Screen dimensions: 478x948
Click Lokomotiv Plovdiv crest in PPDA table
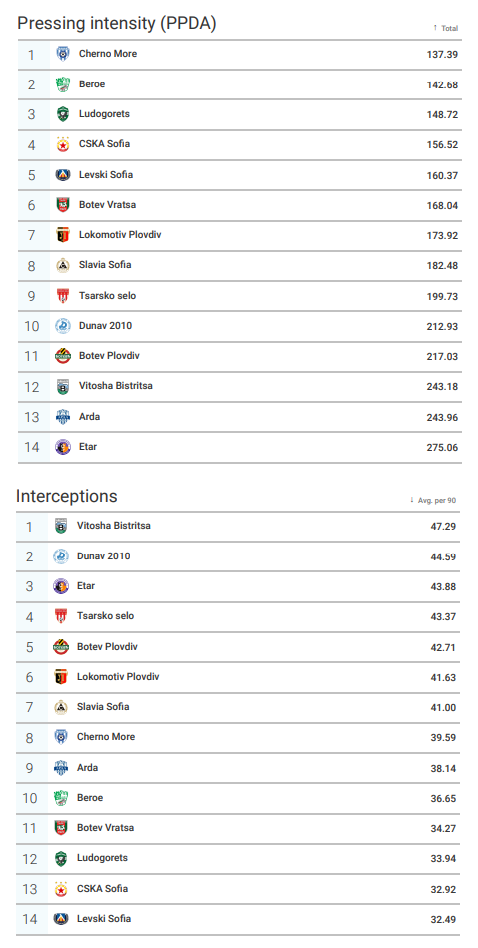coord(63,235)
